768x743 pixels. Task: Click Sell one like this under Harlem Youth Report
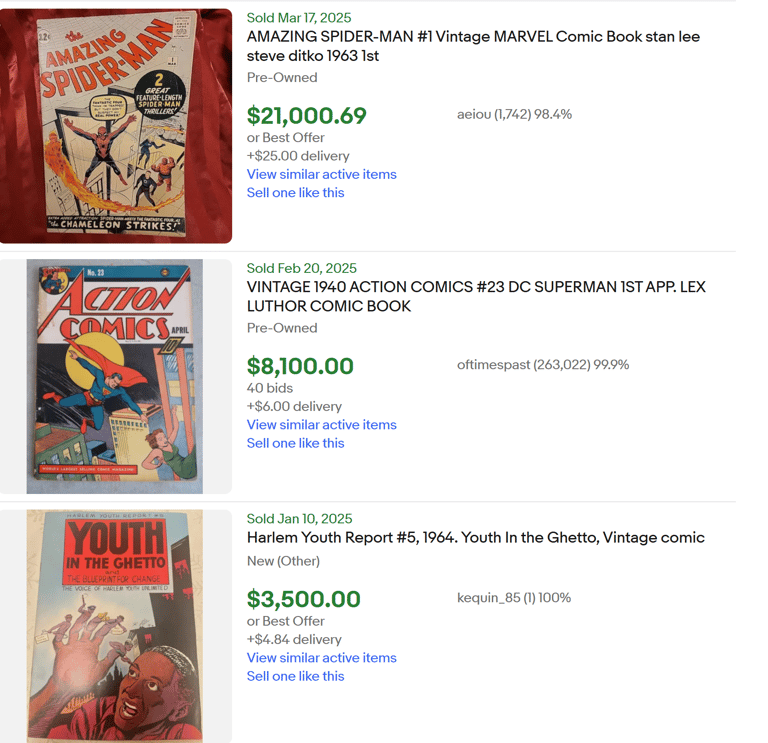pyautogui.click(x=295, y=675)
